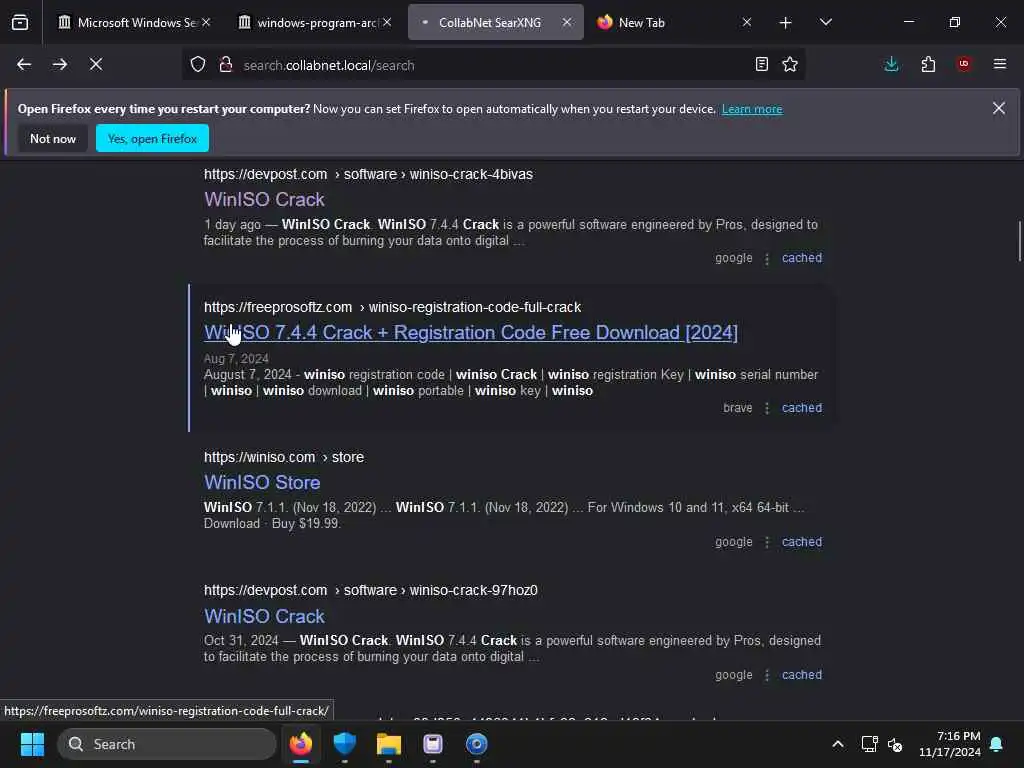This screenshot has height=768, width=1024.
Task: Open the Firefox View icon in the tab strip
Action: [20, 23]
